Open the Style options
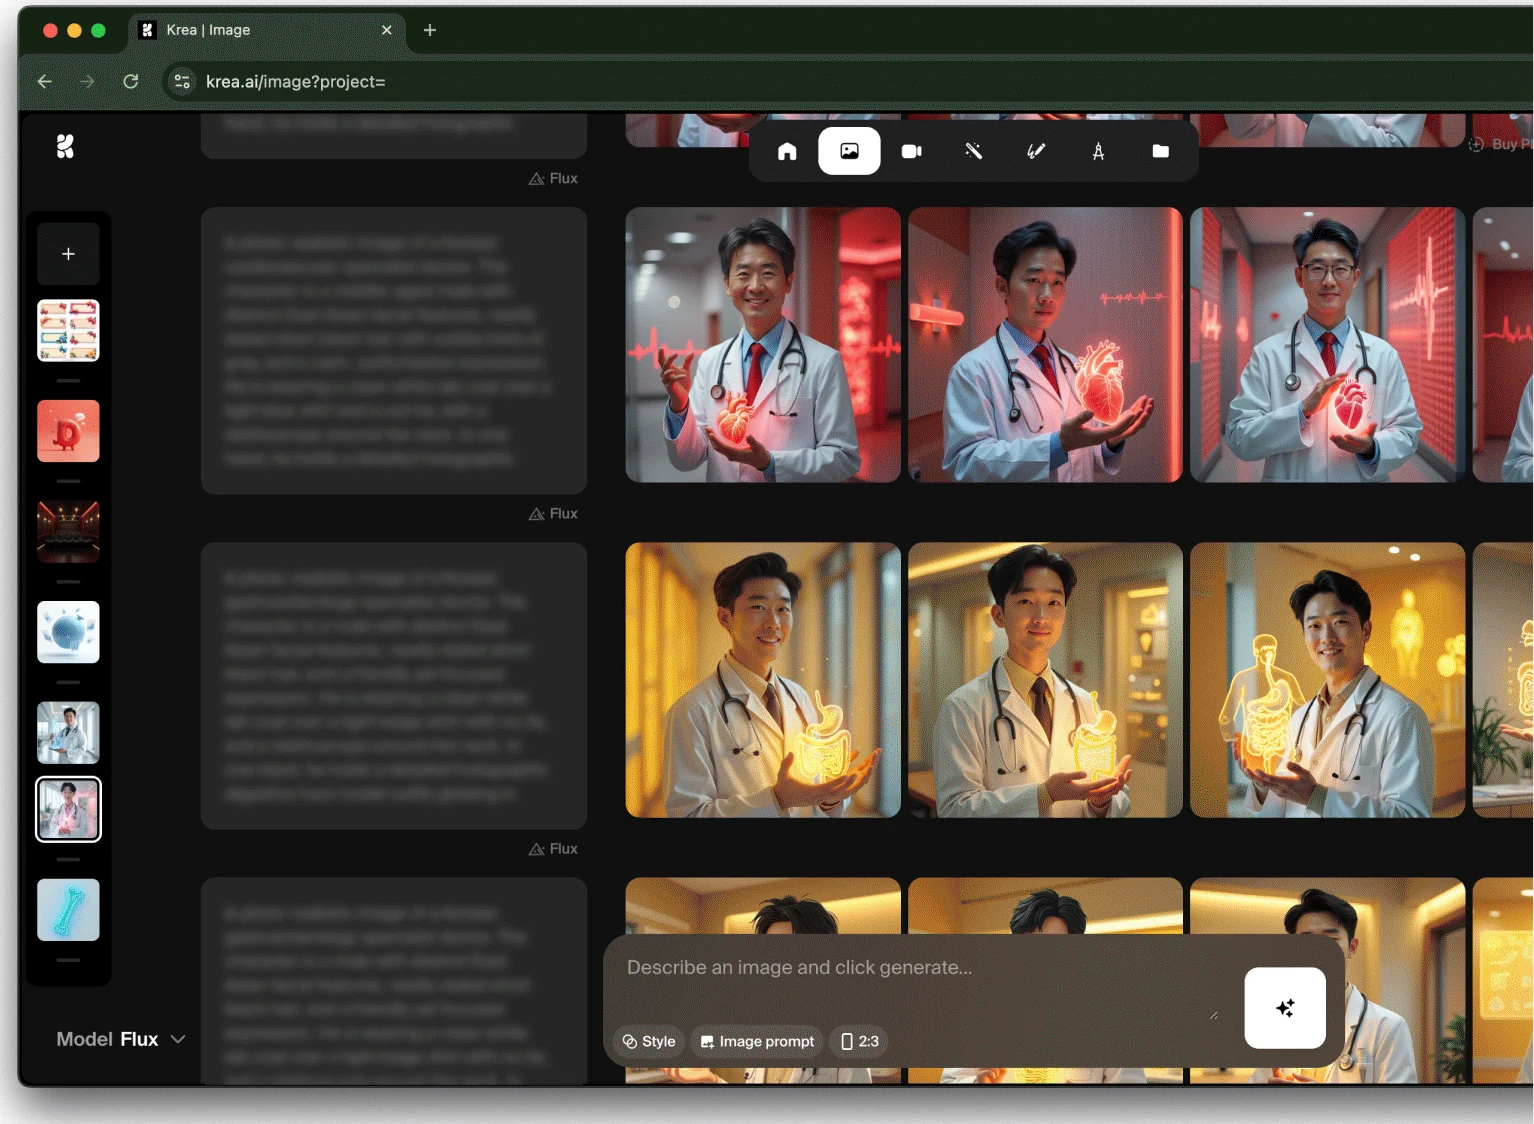Image resolution: width=1534 pixels, height=1124 pixels. pos(649,1041)
